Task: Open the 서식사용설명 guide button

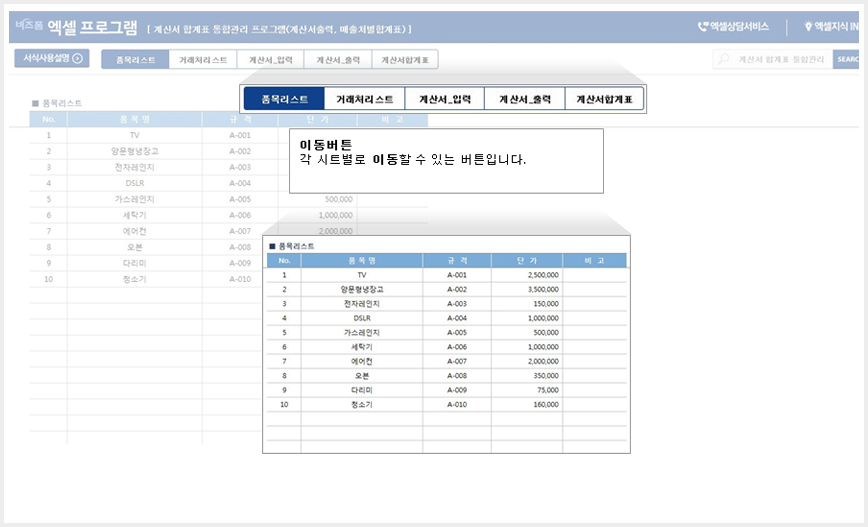Action: click(x=52, y=58)
